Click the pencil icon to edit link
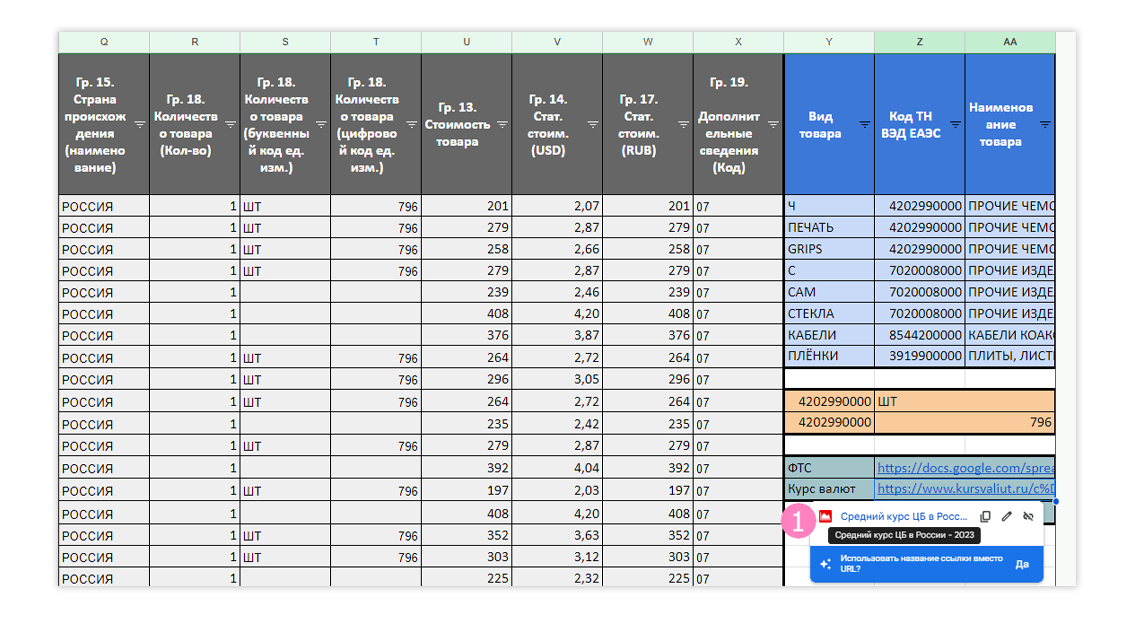The height and width of the screenshot is (618, 1134). 1007,516
